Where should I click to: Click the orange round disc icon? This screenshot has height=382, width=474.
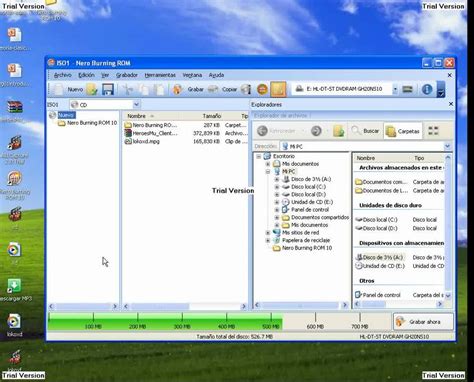pos(262,89)
